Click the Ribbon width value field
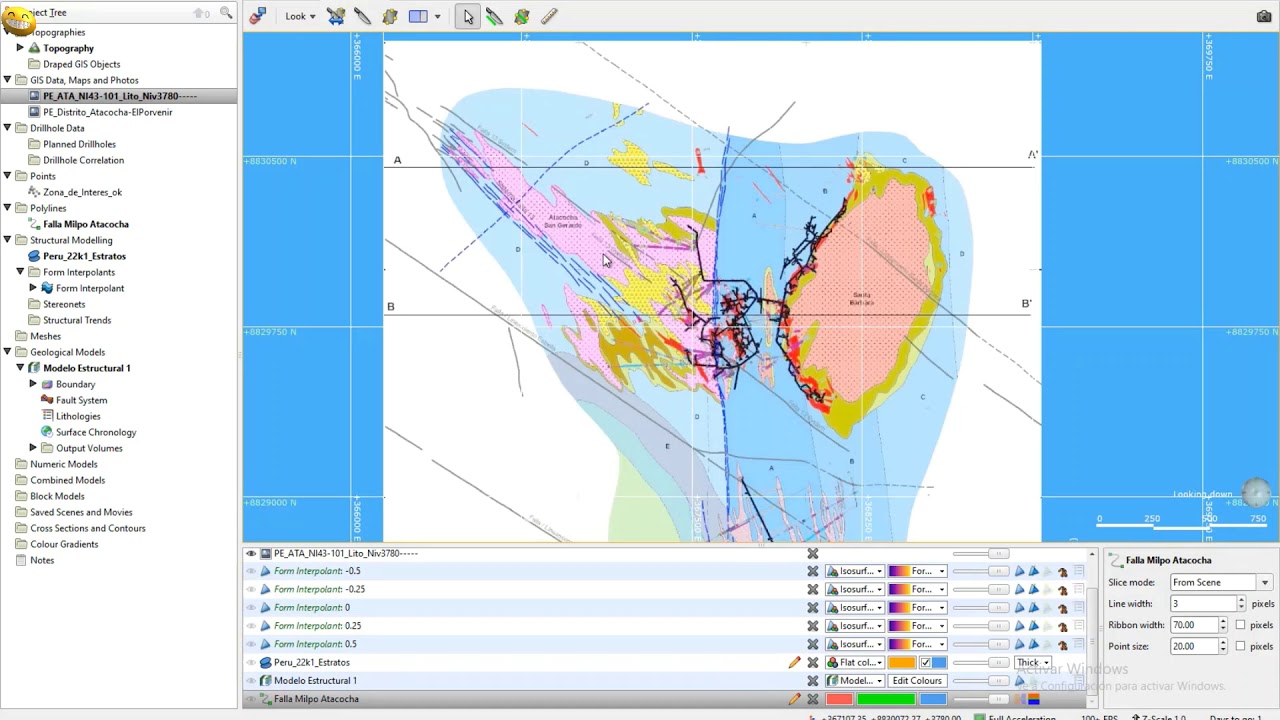1280x720 pixels. (1194, 625)
